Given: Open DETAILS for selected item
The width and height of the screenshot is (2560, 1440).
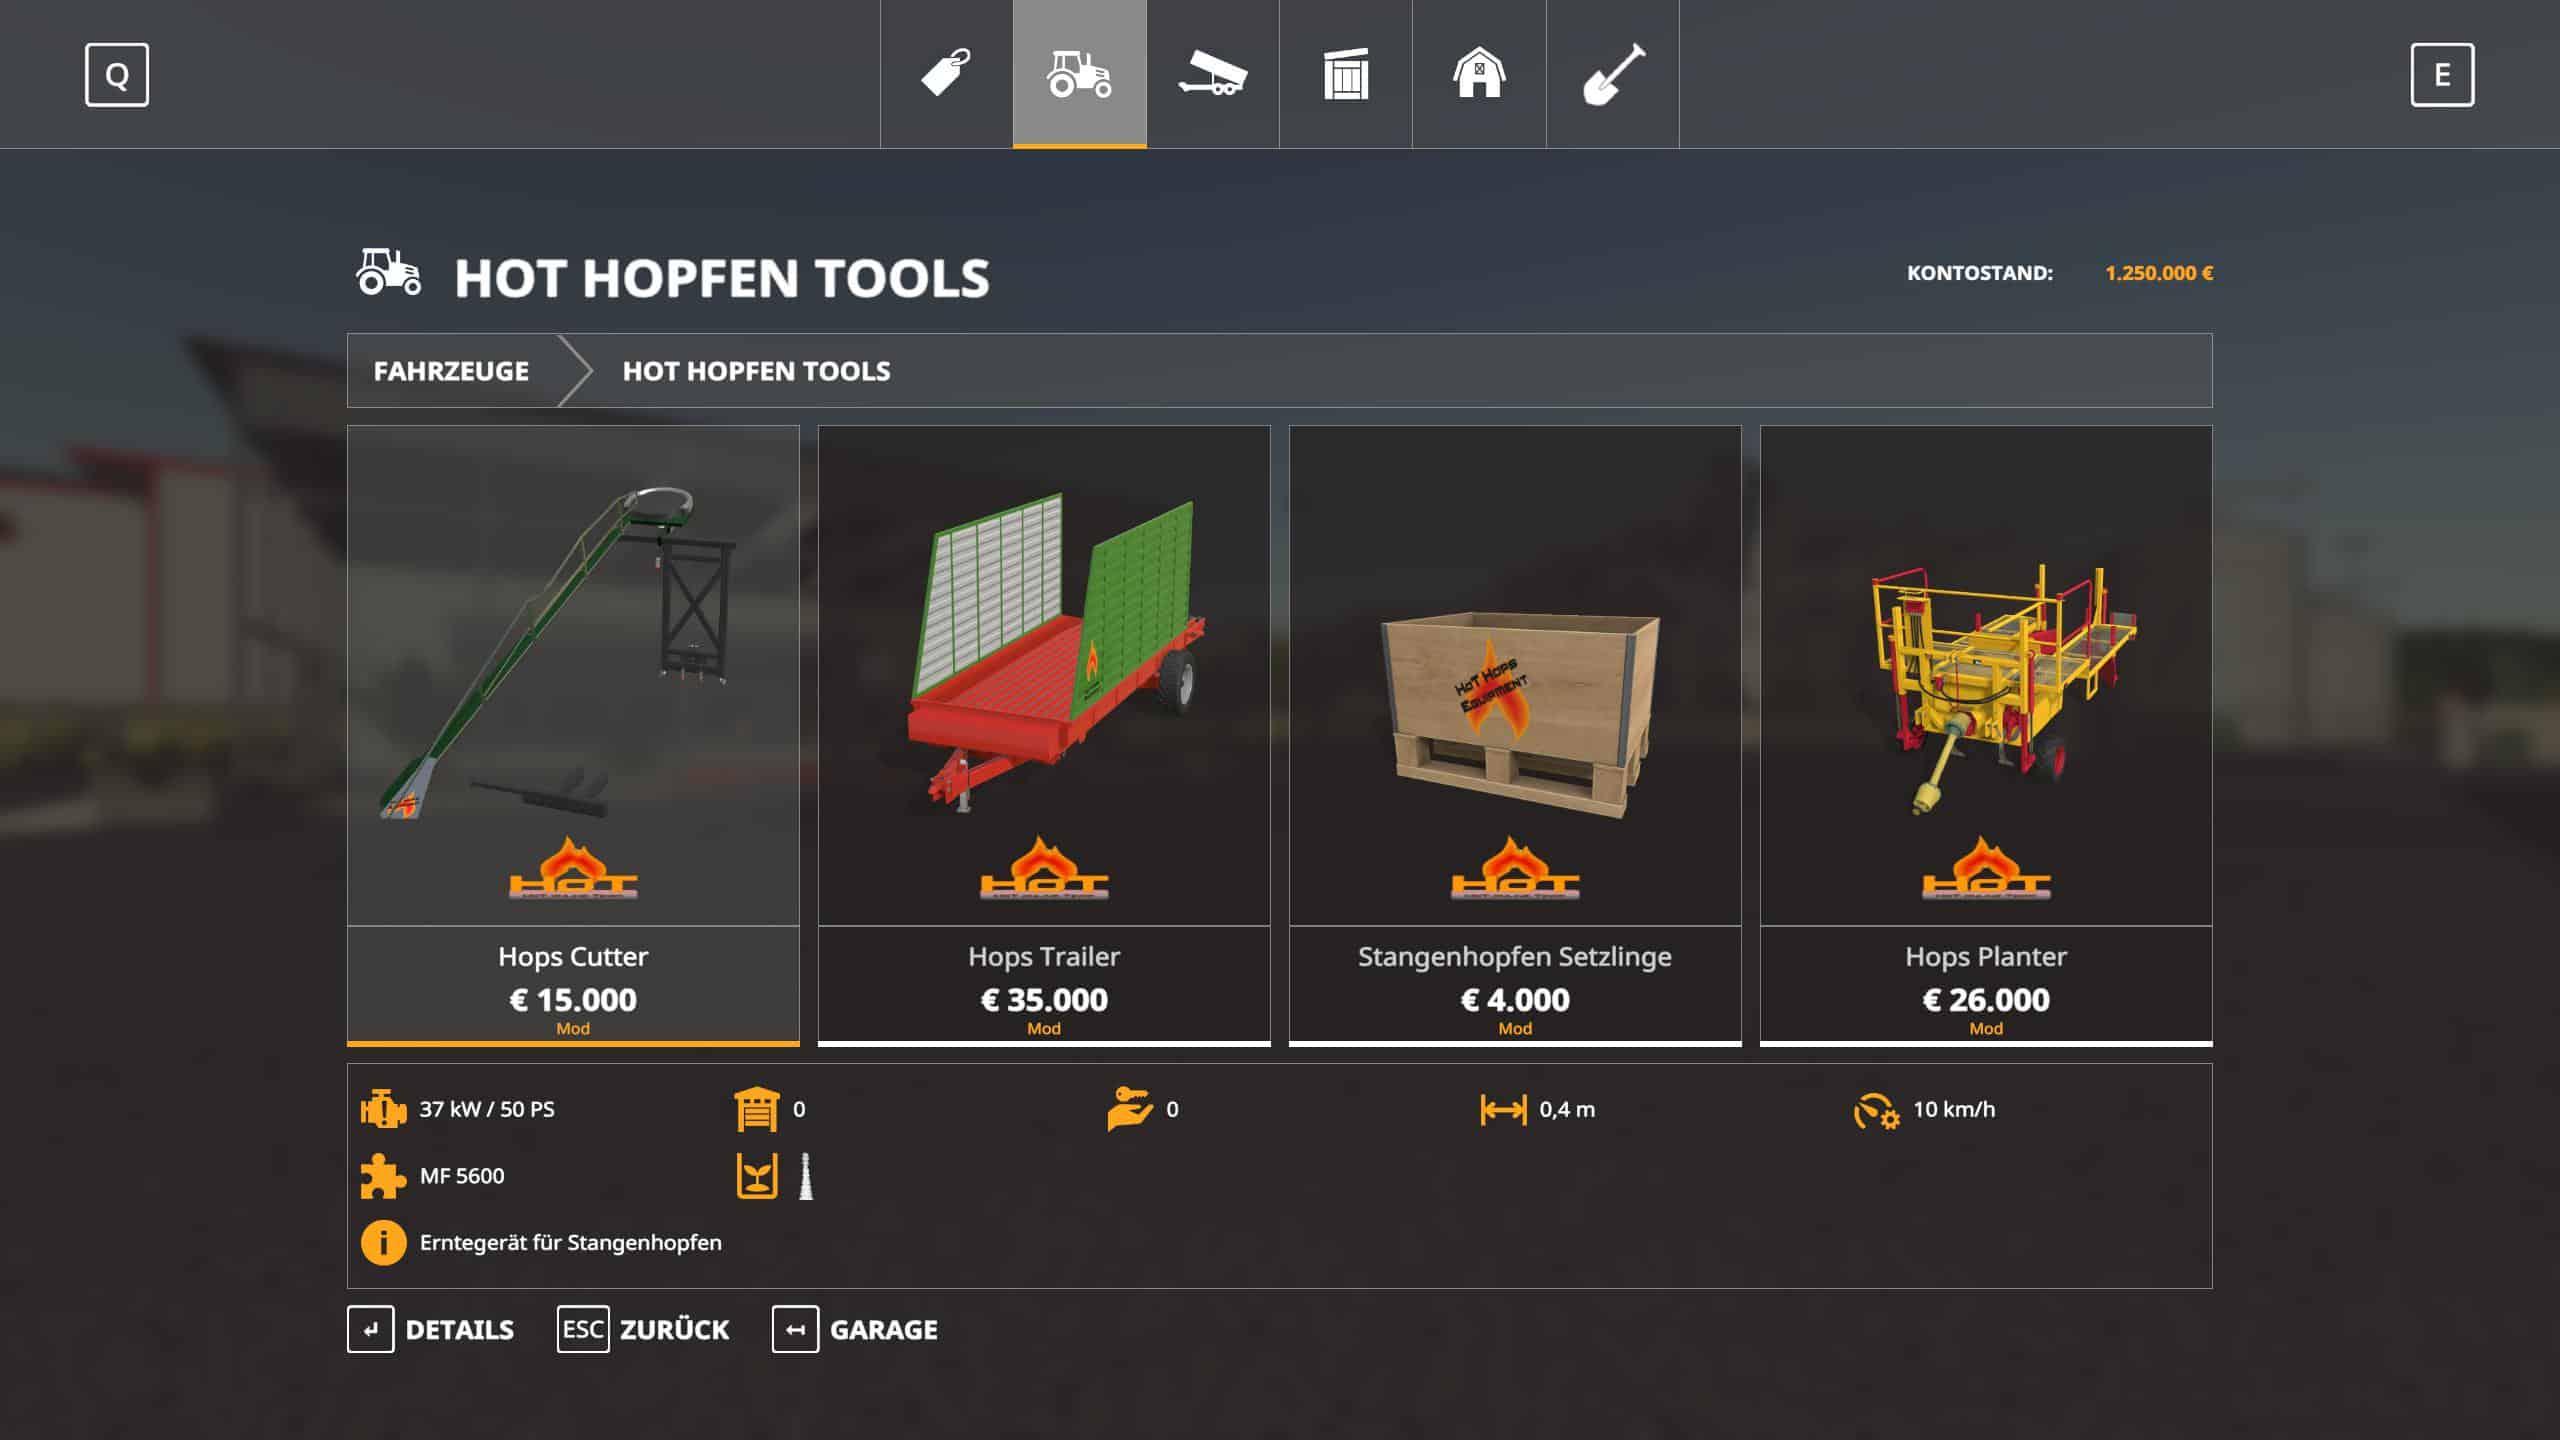Looking at the screenshot, I should 431,1330.
